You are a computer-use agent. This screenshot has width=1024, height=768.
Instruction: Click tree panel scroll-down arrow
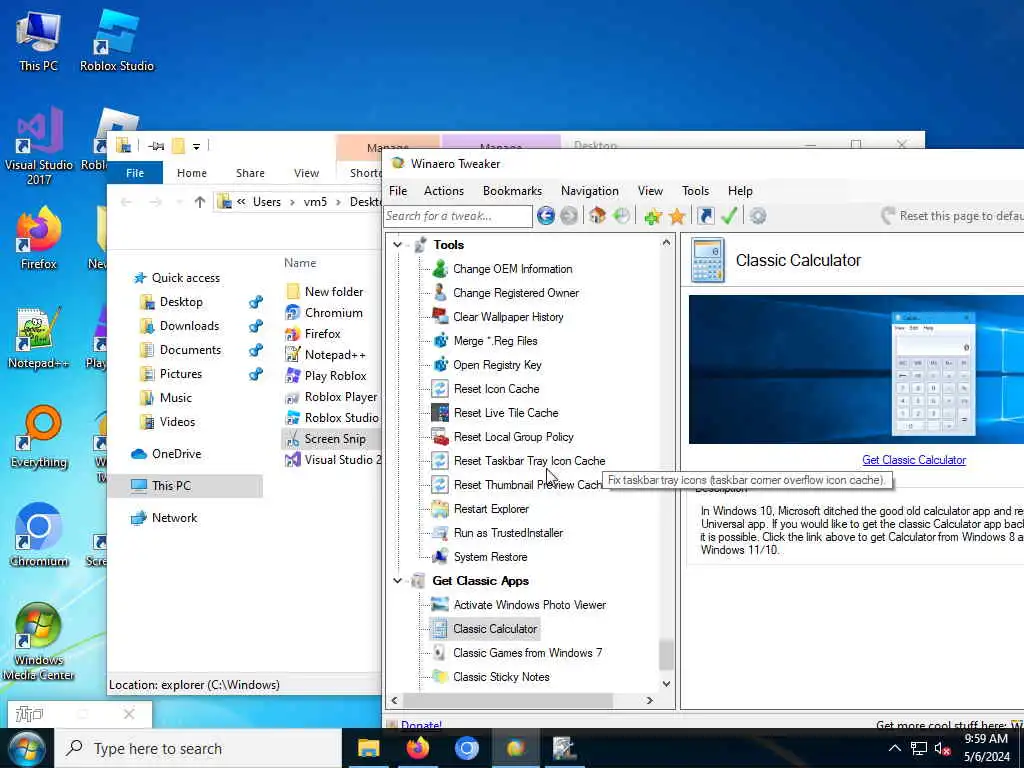(666, 684)
